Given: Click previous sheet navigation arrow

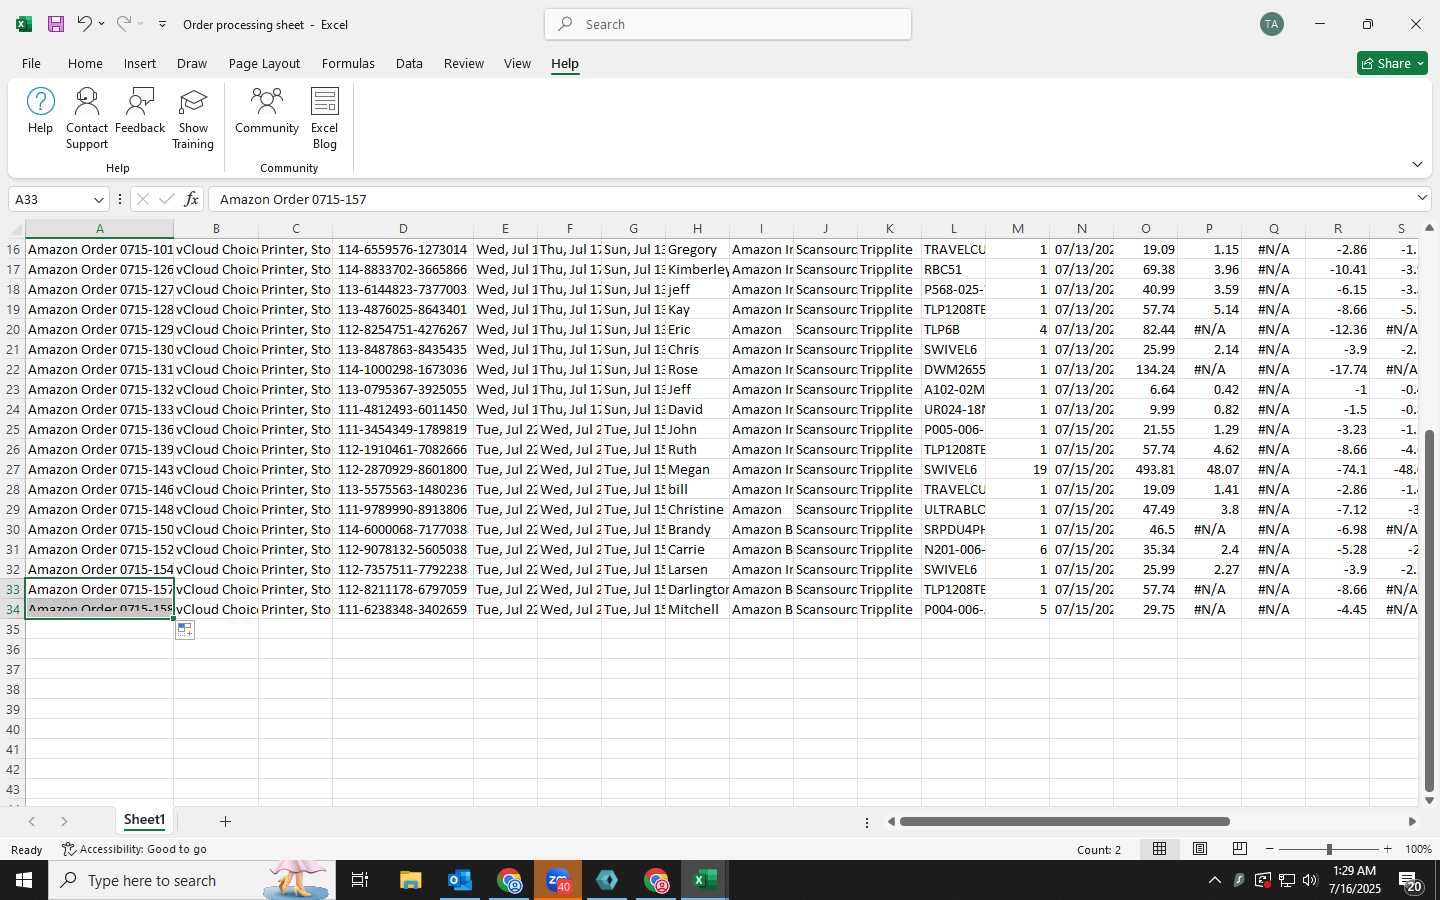Looking at the screenshot, I should coord(32,821).
